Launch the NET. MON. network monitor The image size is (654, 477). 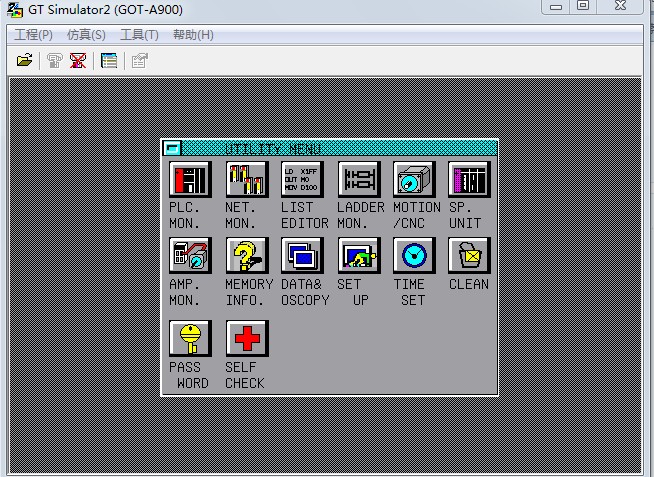point(246,181)
